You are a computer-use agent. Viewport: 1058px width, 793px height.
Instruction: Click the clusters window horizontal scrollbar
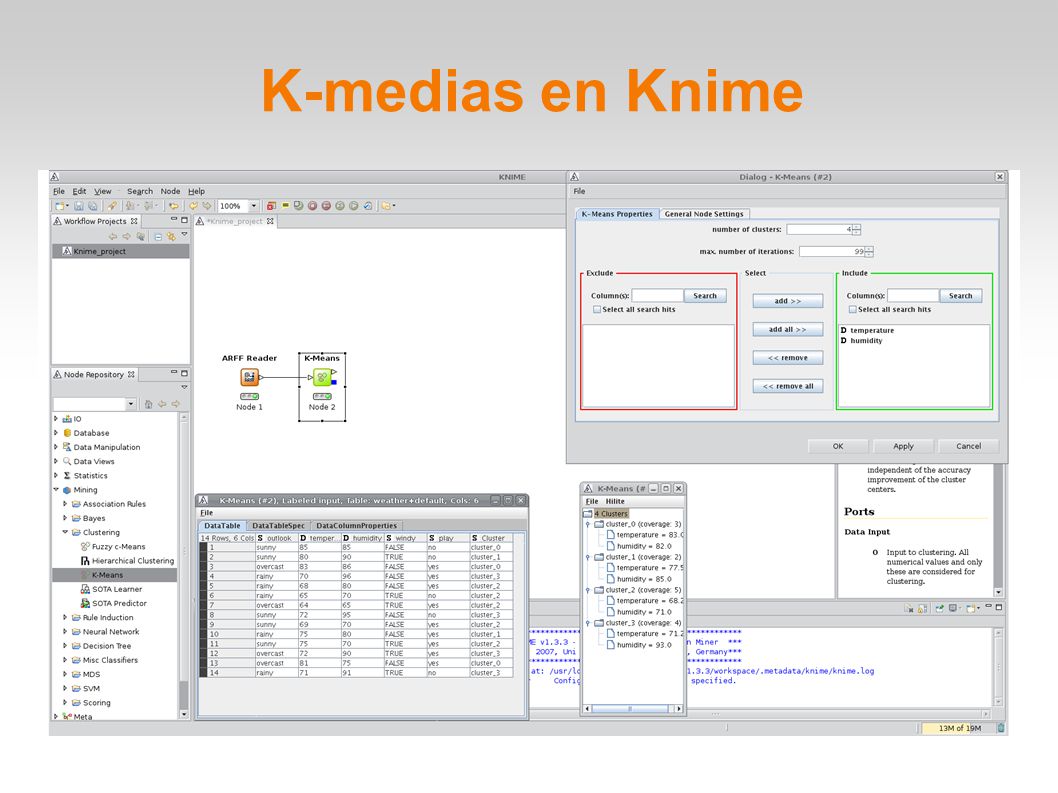(x=633, y=709)
